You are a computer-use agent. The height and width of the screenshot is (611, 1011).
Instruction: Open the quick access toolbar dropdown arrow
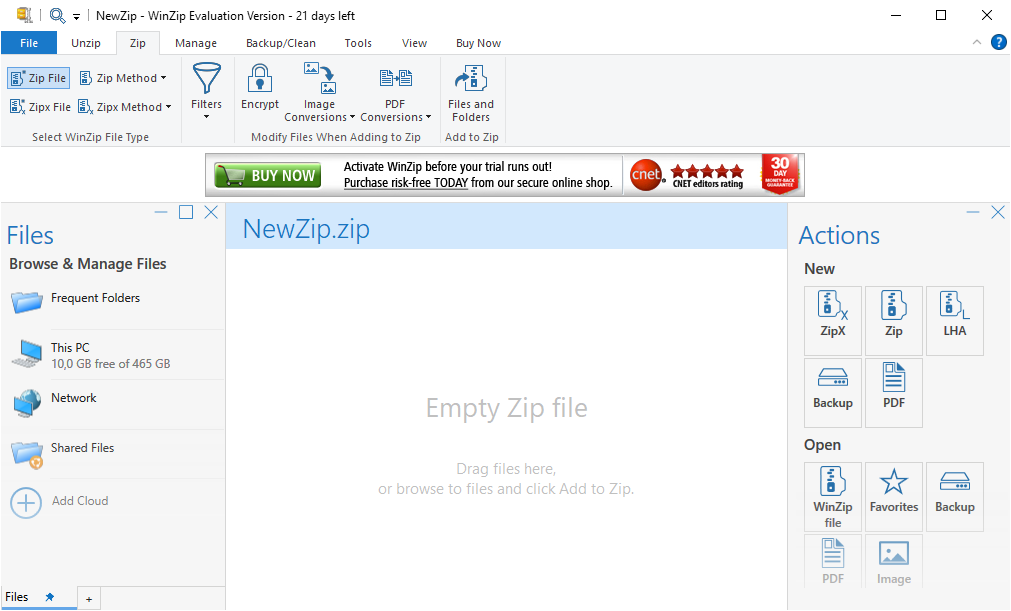coord(76,17)
